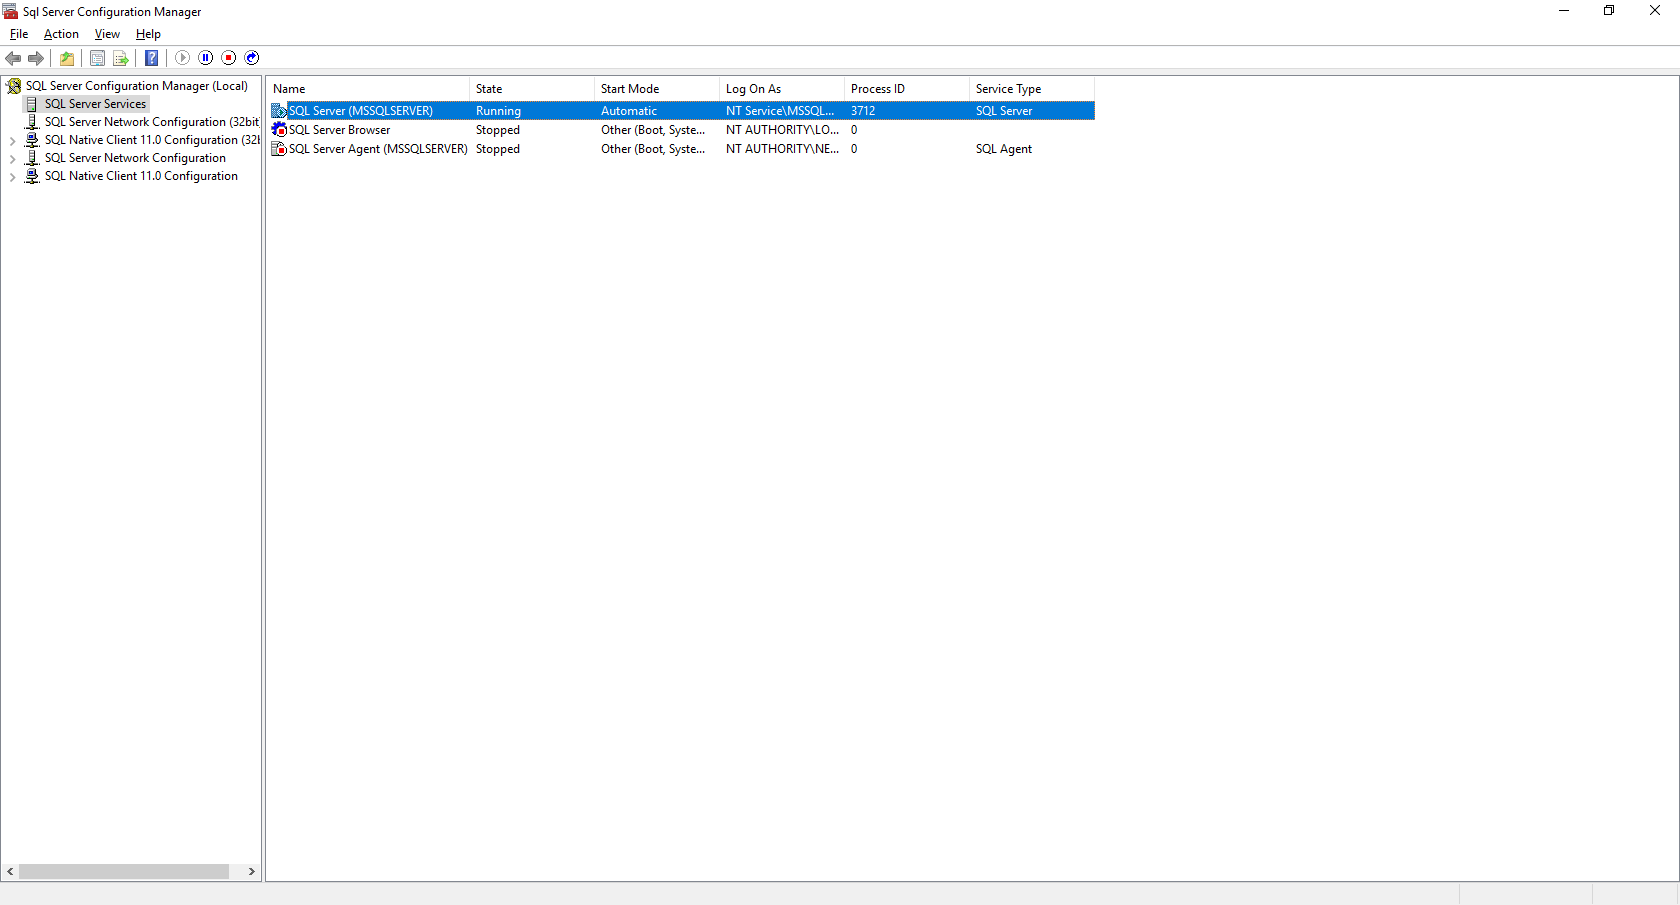Click the NT AUTHORITY\LO... log on cell
1680x905 pixels.
(782, 130)
